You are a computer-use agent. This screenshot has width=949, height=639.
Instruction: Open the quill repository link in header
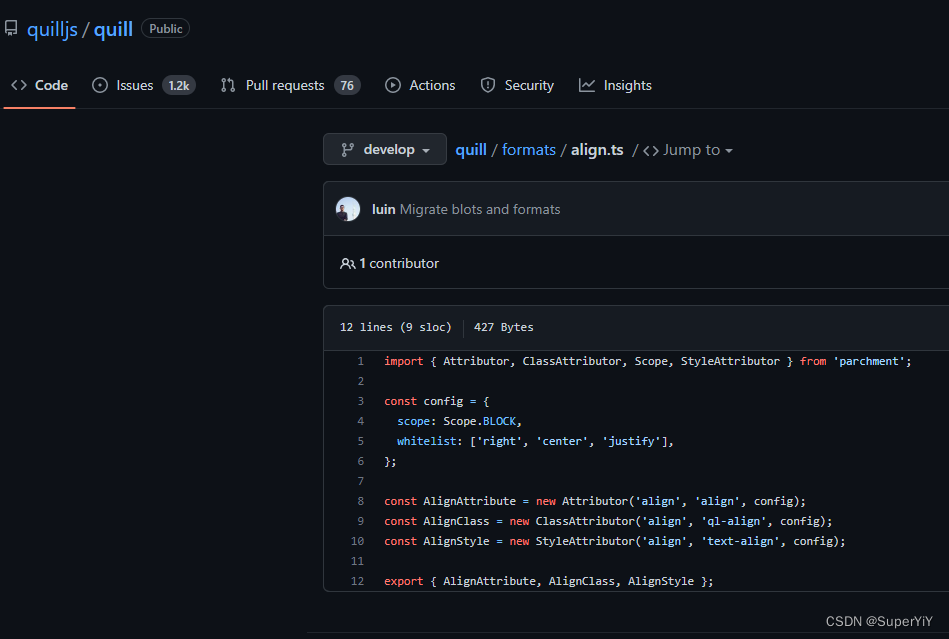[113, 29]
